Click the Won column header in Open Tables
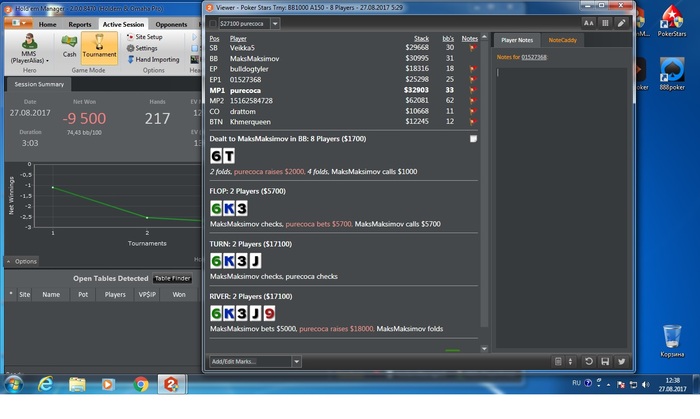Image resolution: width=700 pixels, height=419 pixels. click(x=179, y=295)
